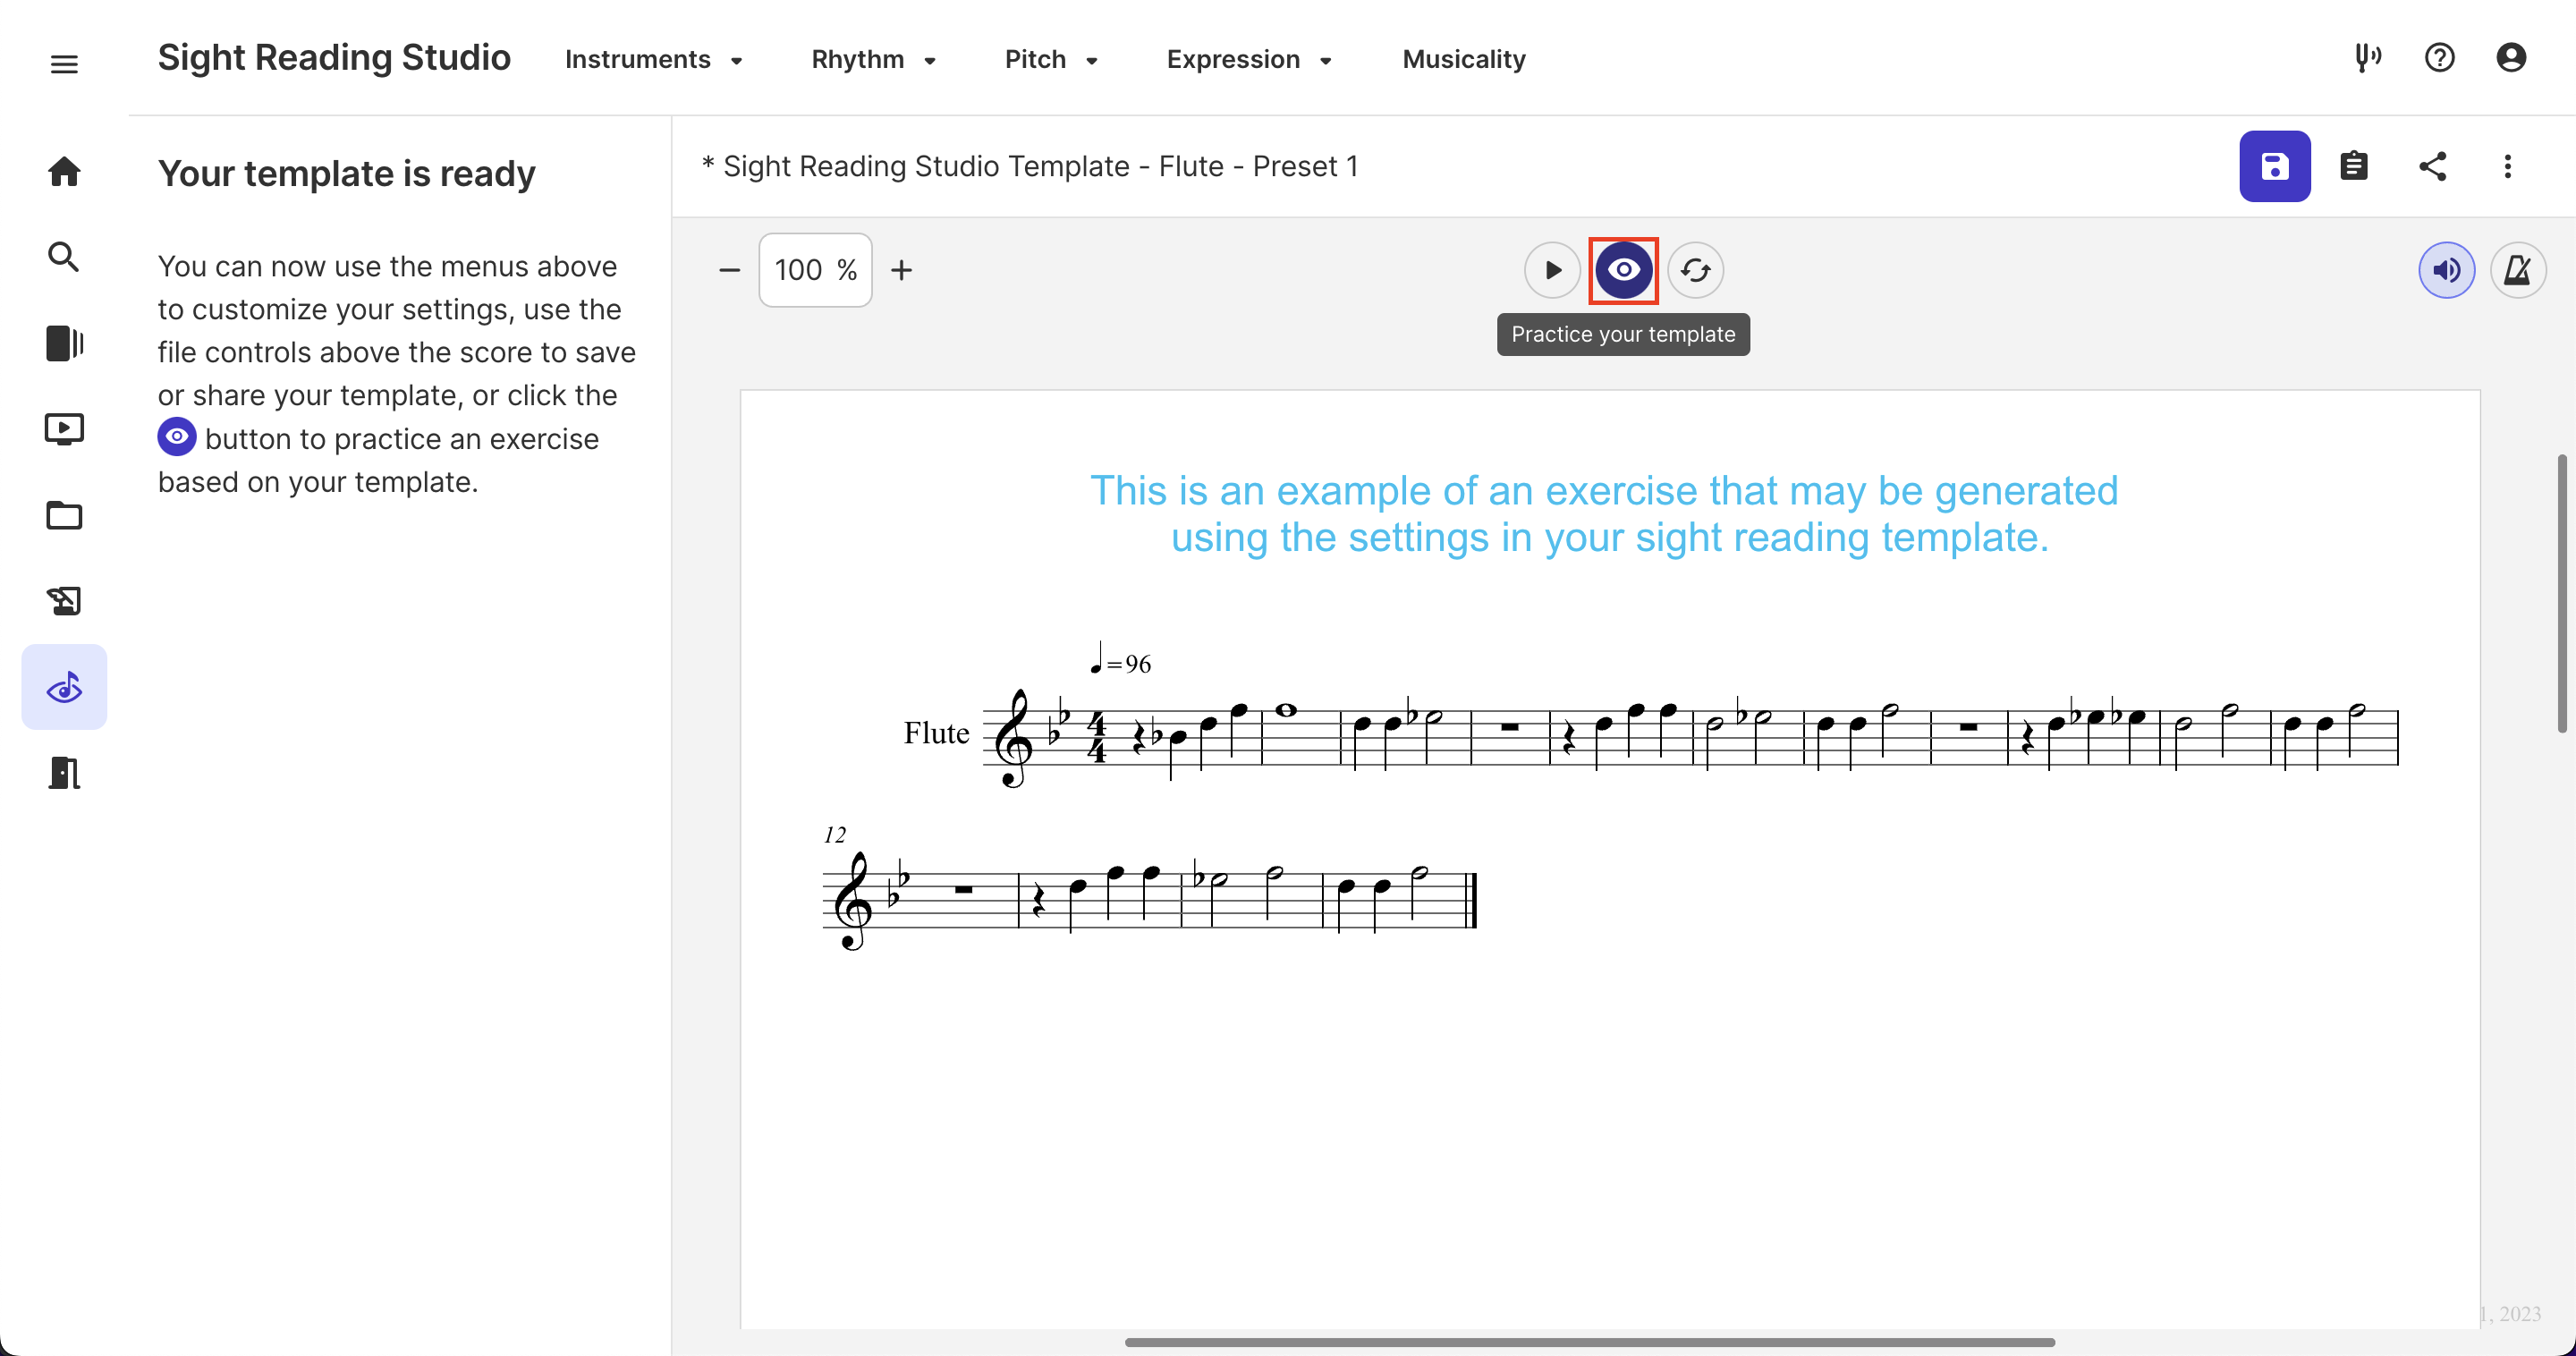The height and width of the screenshot is (1356, 2576).
Task: Click the save template button
Action: pyautogui.click(x=2274, y=166)
